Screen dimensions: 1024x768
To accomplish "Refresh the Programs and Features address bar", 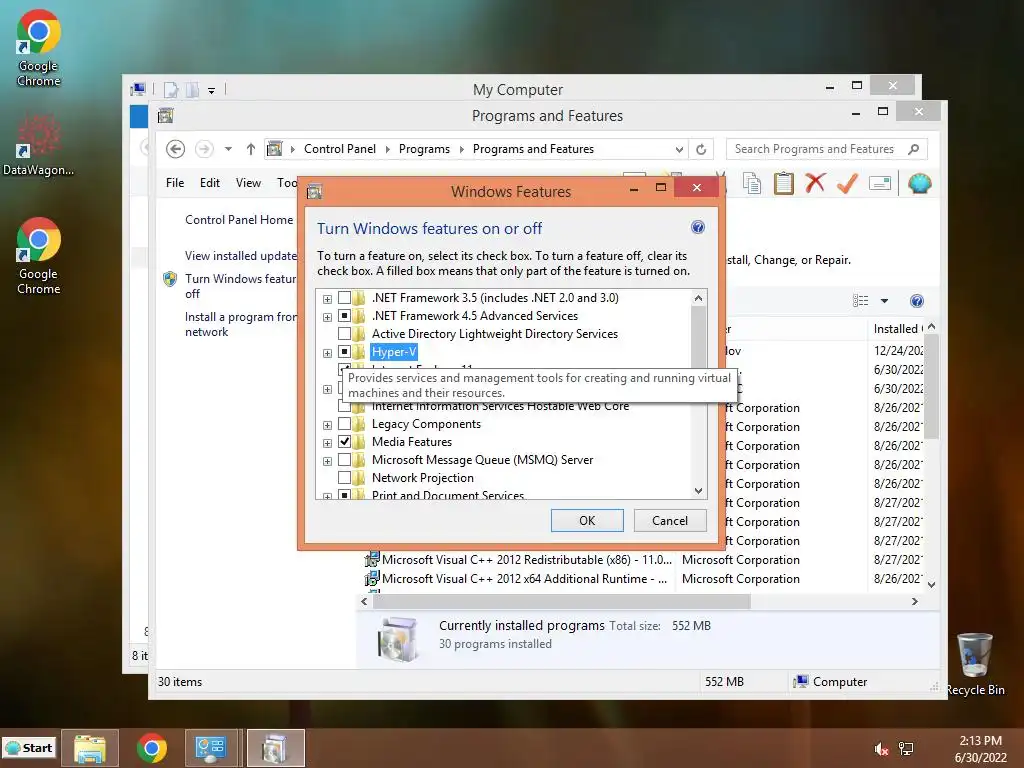I will pos(701,149).
